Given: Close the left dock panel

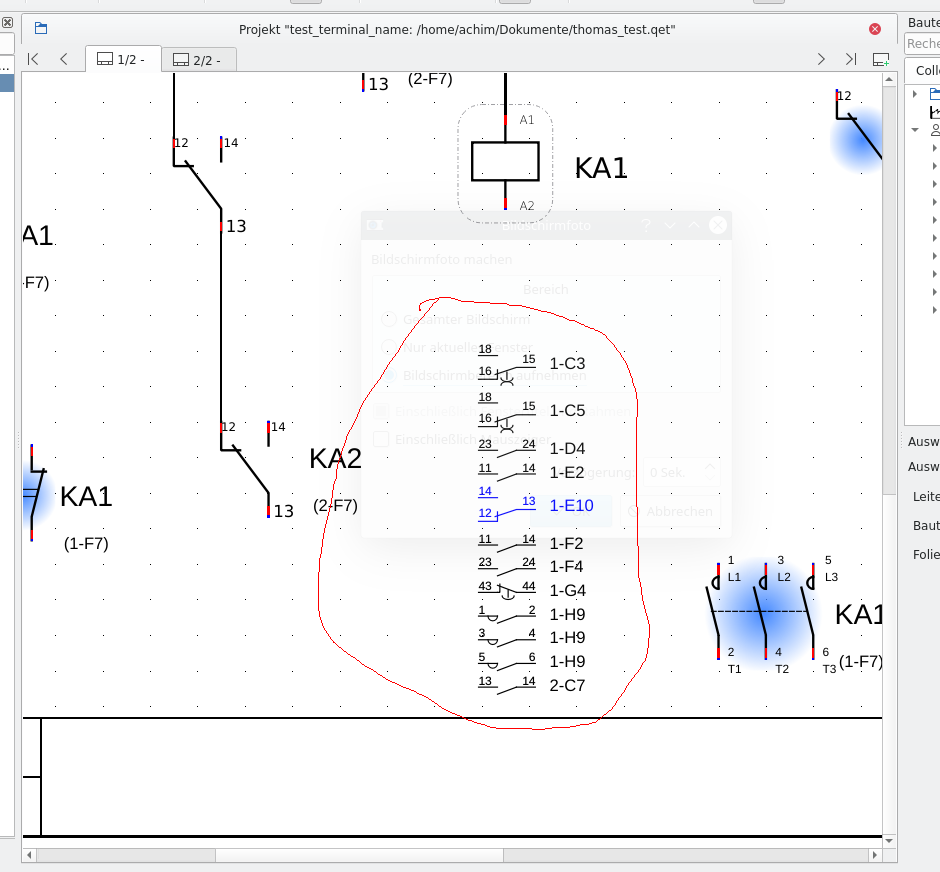Looking at the screenshot, I should click(7, 23).
